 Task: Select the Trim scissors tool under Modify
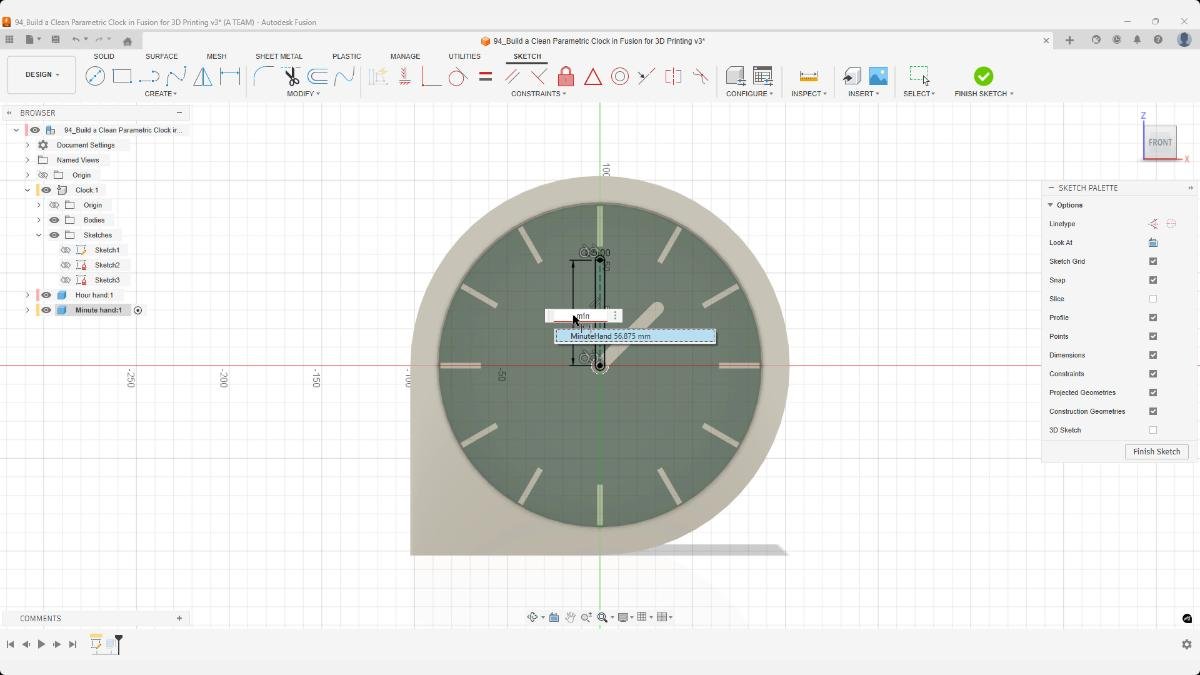point(291,76)
